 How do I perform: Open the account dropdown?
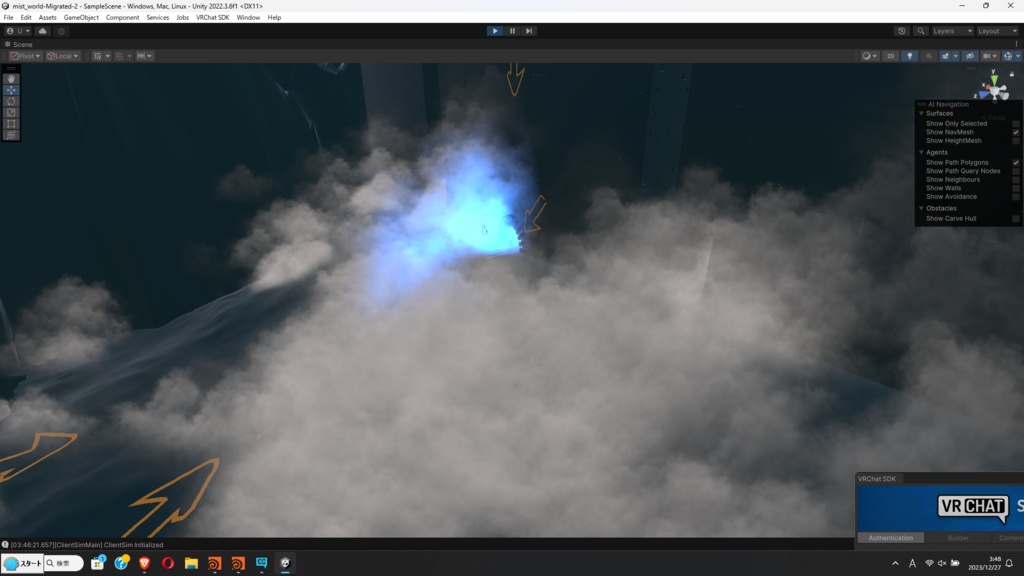pyautogui.click(x=18, y=31)
